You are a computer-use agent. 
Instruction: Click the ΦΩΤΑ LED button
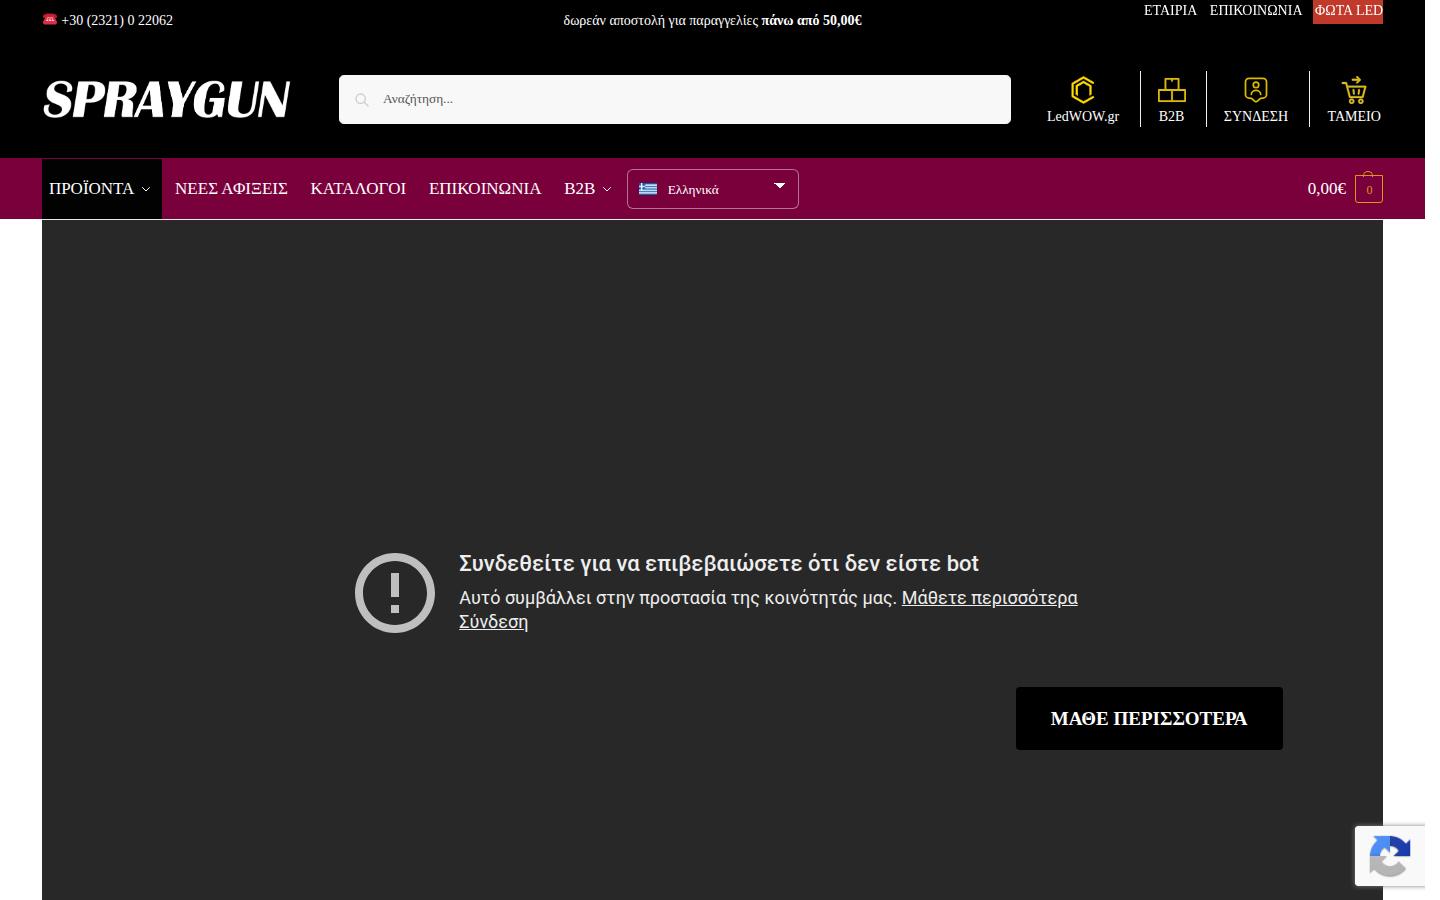point(1348,11)
